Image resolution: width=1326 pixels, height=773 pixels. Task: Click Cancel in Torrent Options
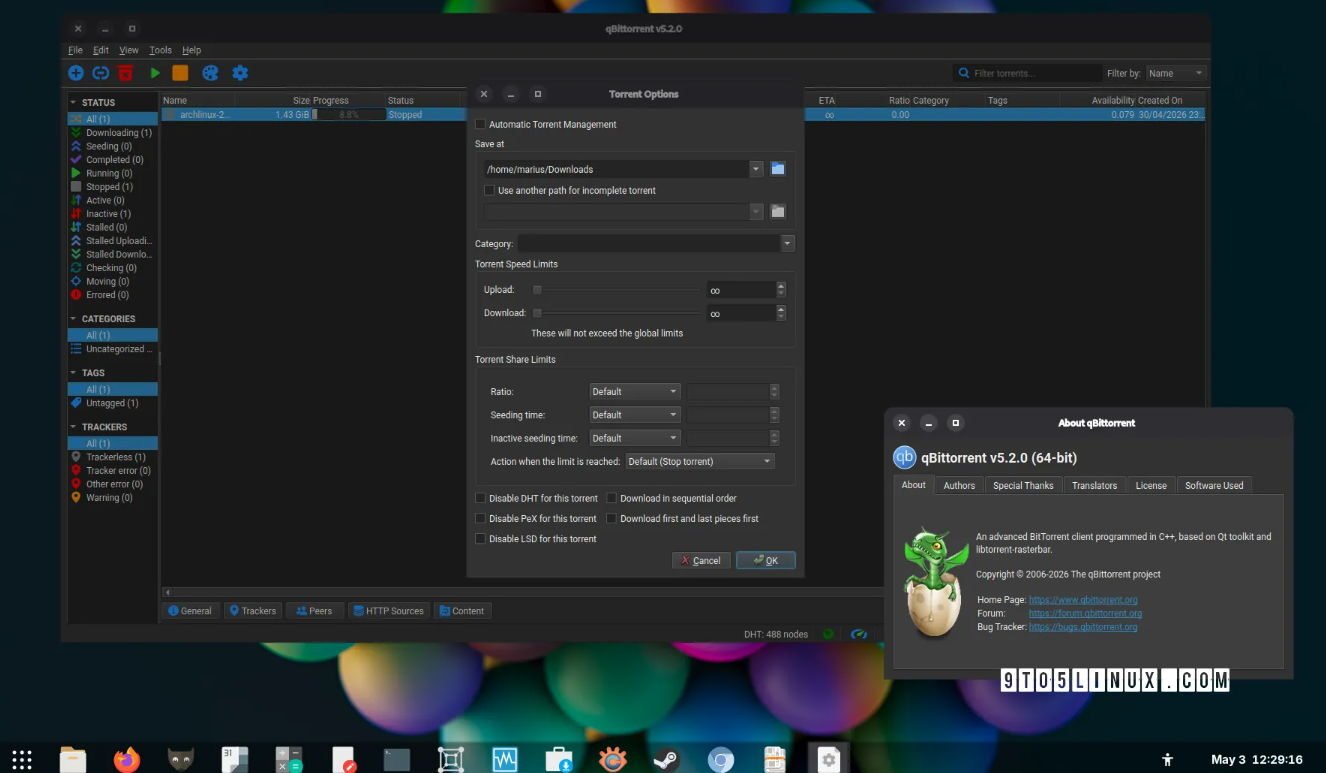coord(701,560)
